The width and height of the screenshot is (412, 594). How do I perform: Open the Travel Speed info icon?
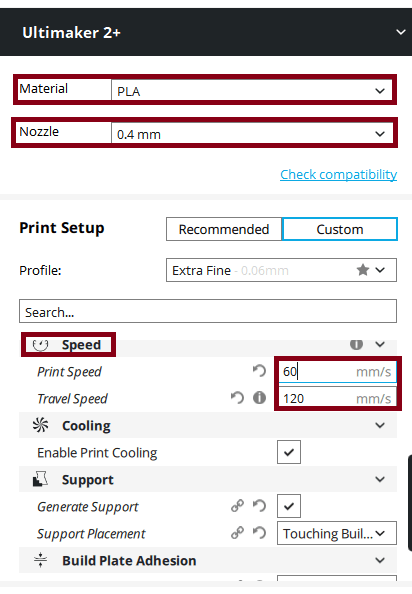259,398
